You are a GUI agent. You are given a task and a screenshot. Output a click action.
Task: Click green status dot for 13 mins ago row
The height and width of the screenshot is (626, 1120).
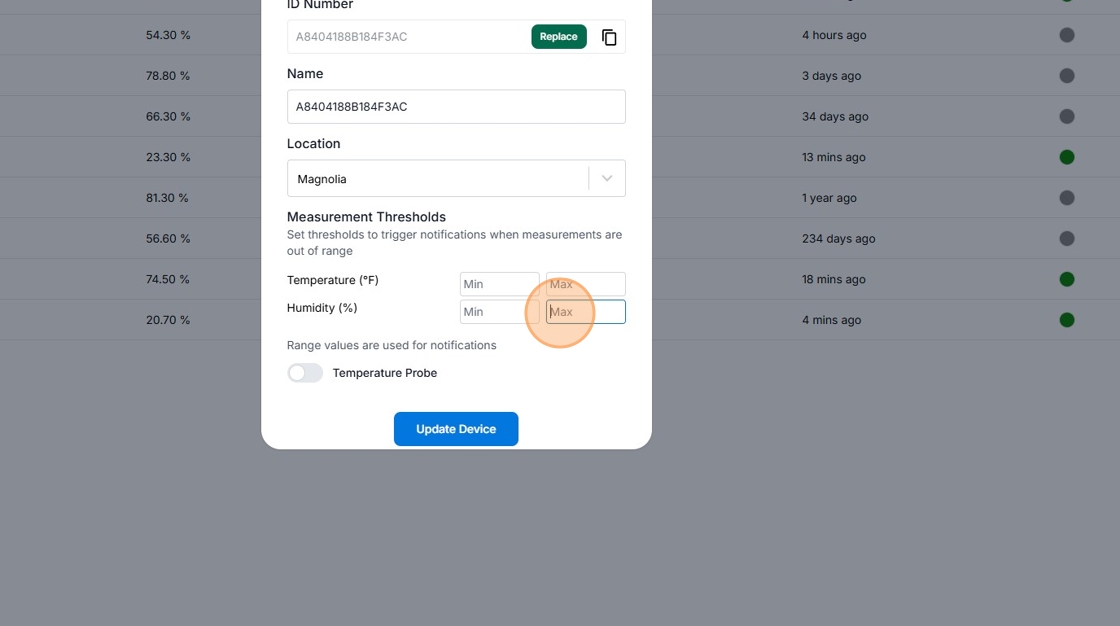tap(1066, 157)
